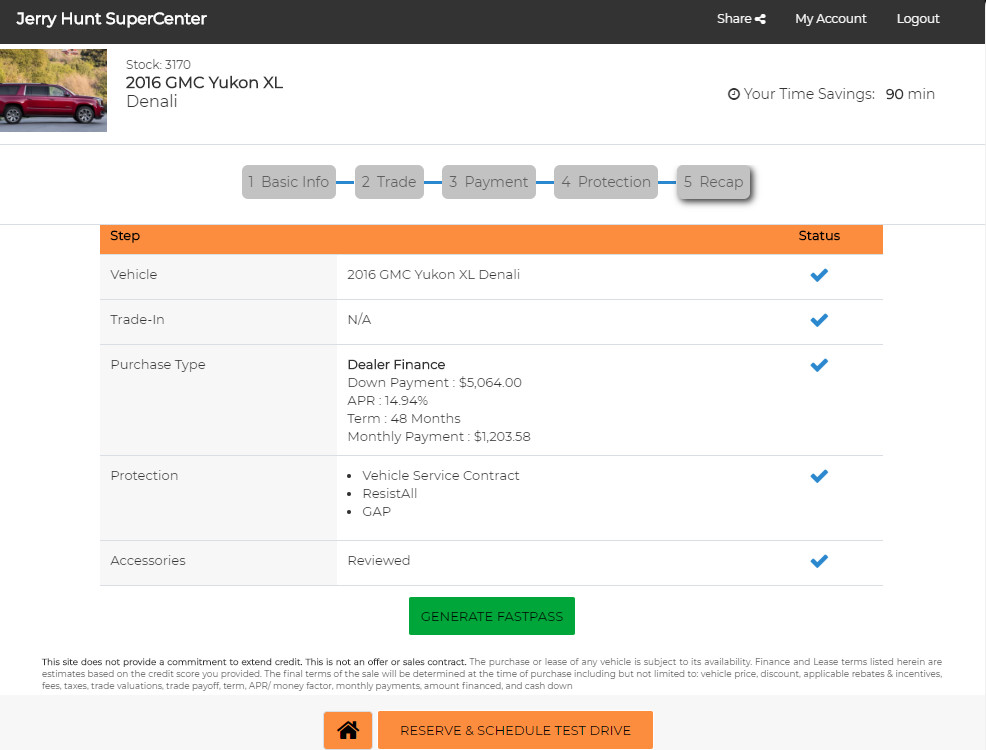Click the Purchase Type step label
The height and width of the screenshot is (750, 986).
[x=158, y=365]
